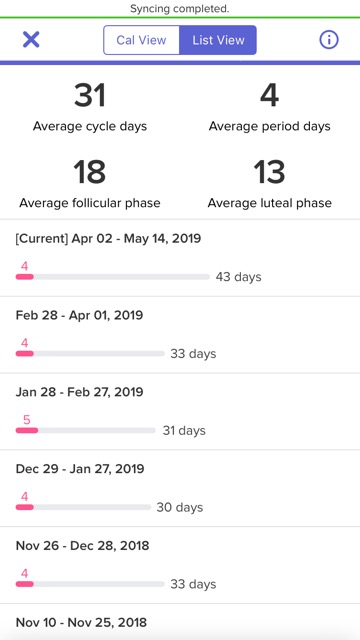Select the List View toggle
This screenshot has height=640, width=360.
(x=218, y=40)
